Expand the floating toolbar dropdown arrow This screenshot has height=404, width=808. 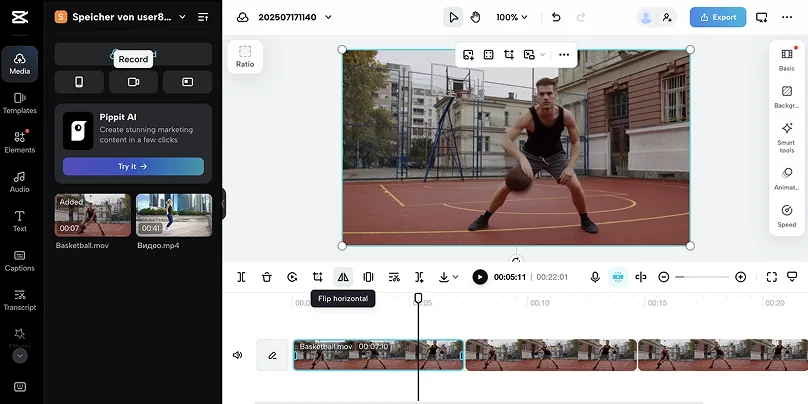[x=542, y=55]
